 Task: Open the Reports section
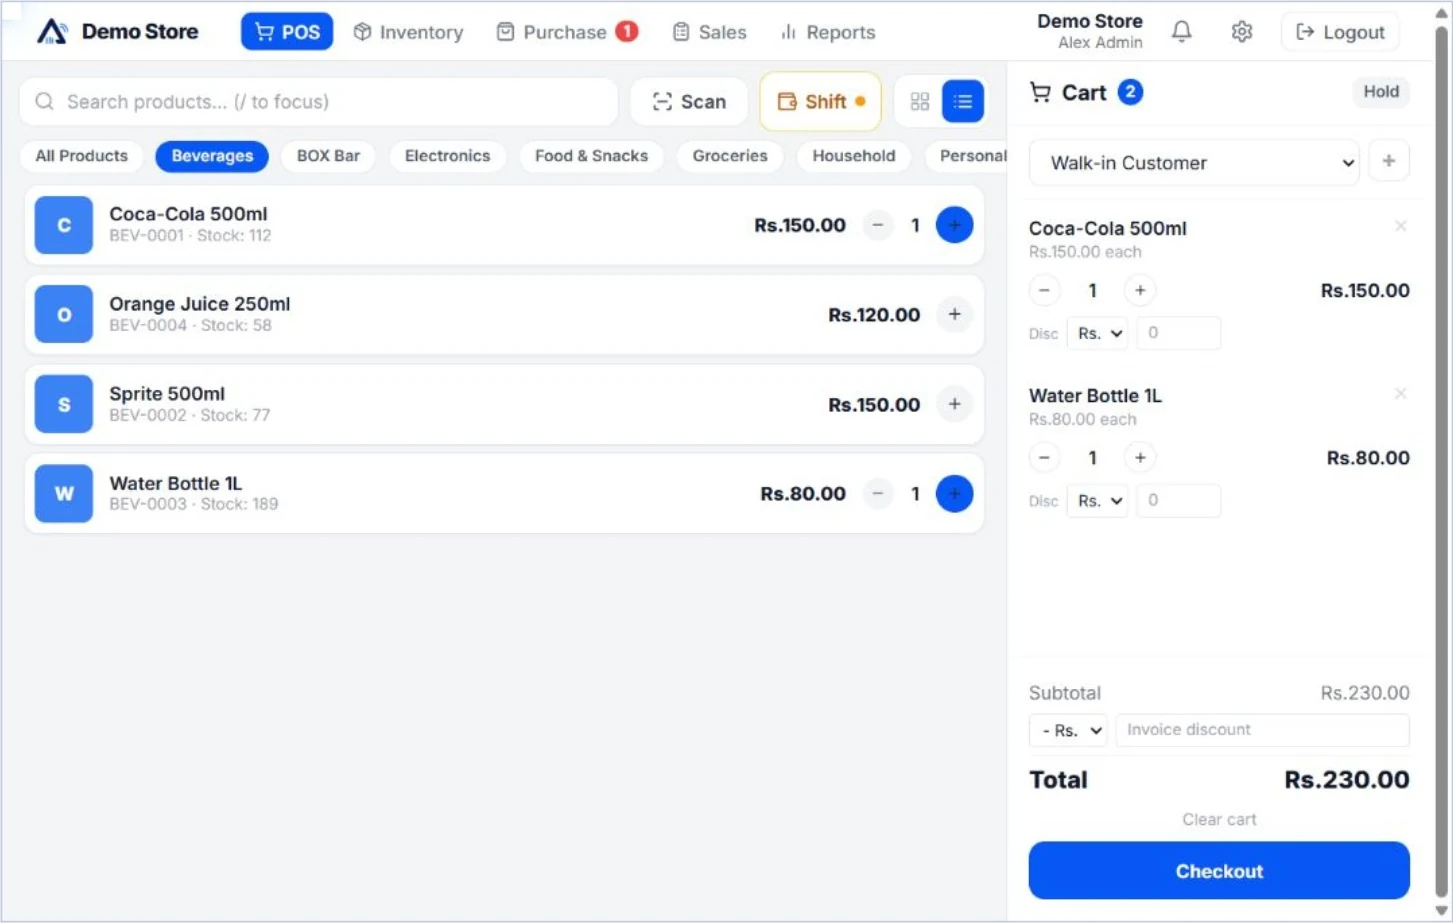click(x=827, y=32)
